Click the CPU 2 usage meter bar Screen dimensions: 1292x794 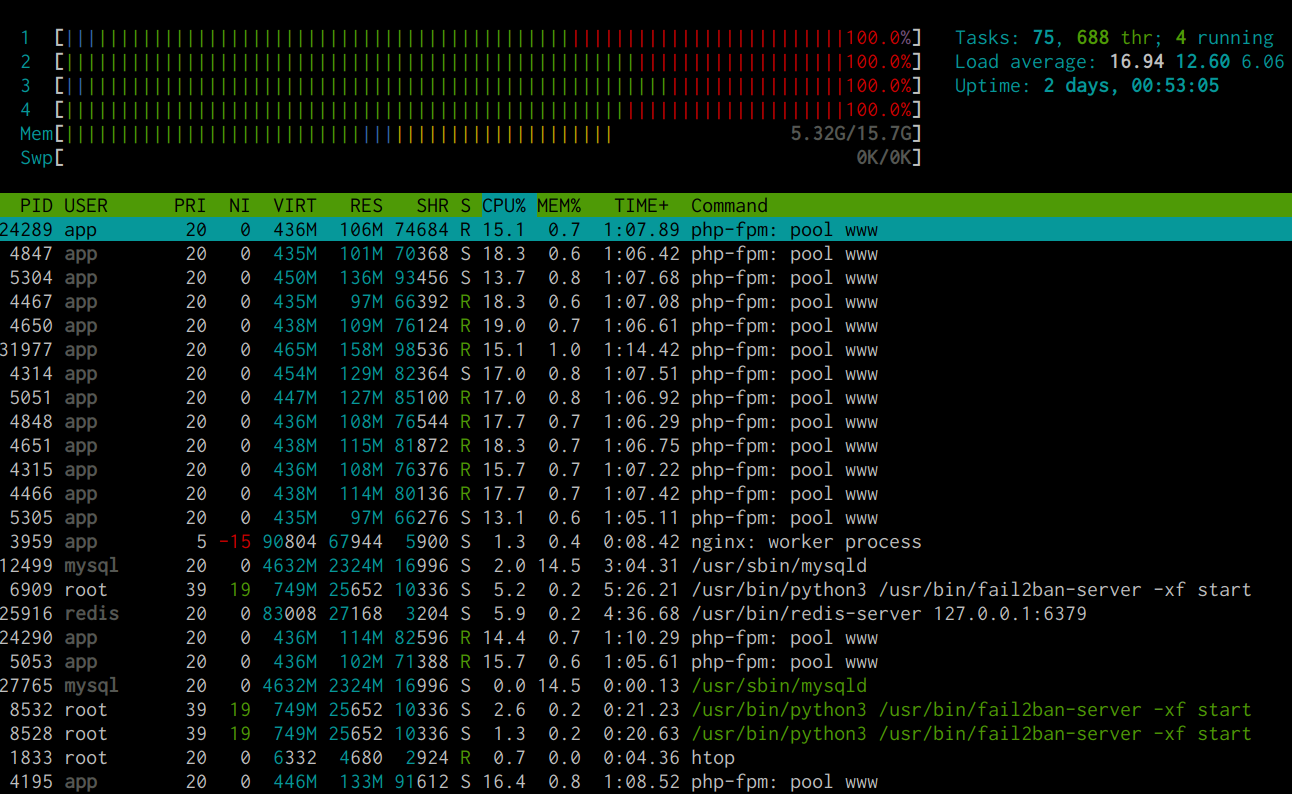(x=488, y=62)
